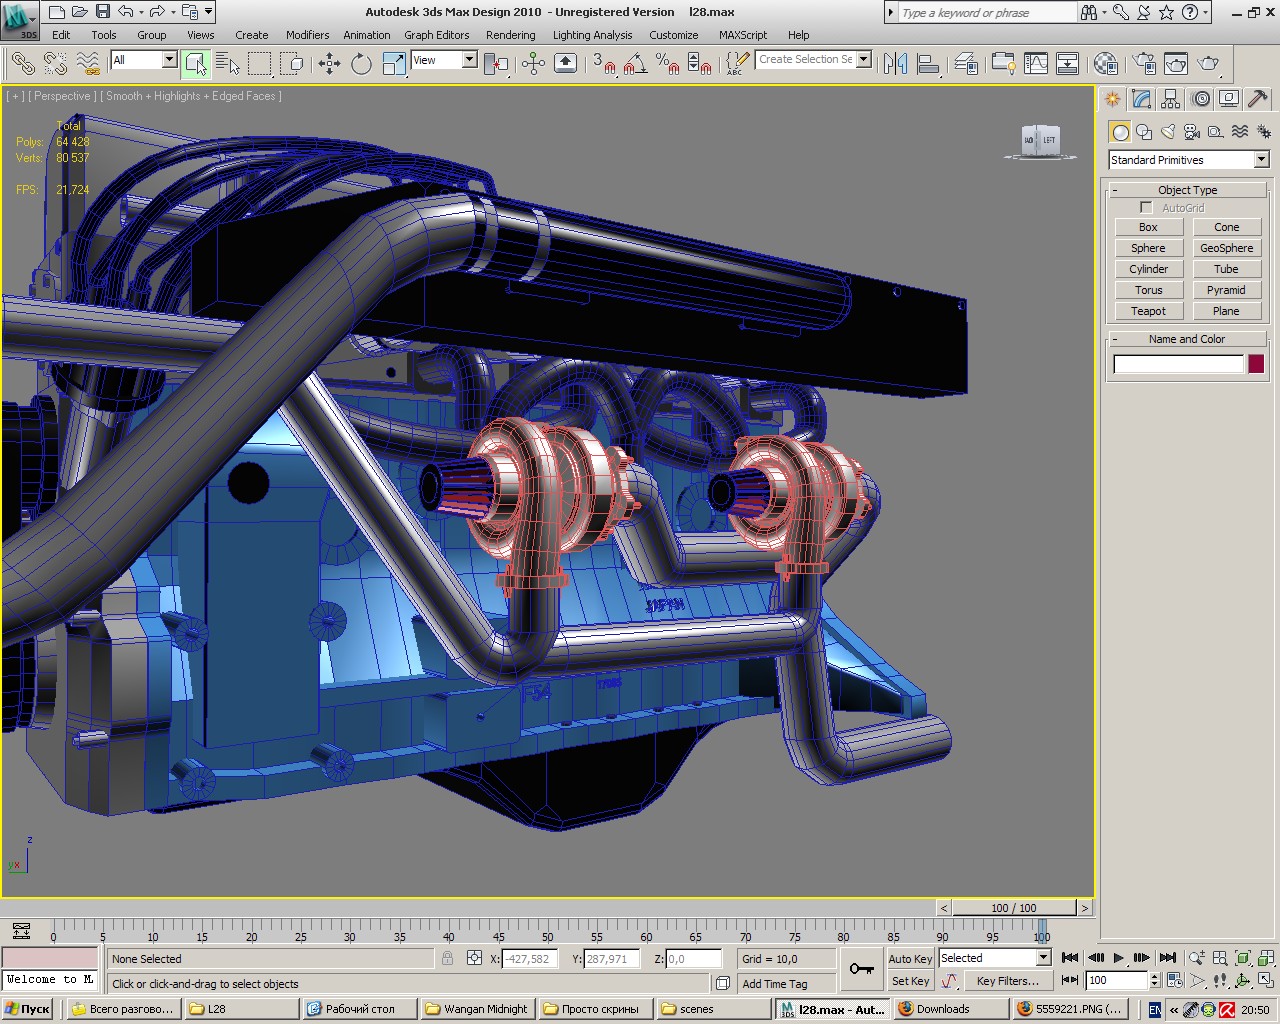This screenshot has width=1280, height=1024.
Task: Toggle Auto Key animation mode
Action: pyautogui.click(x=909, y=958)
